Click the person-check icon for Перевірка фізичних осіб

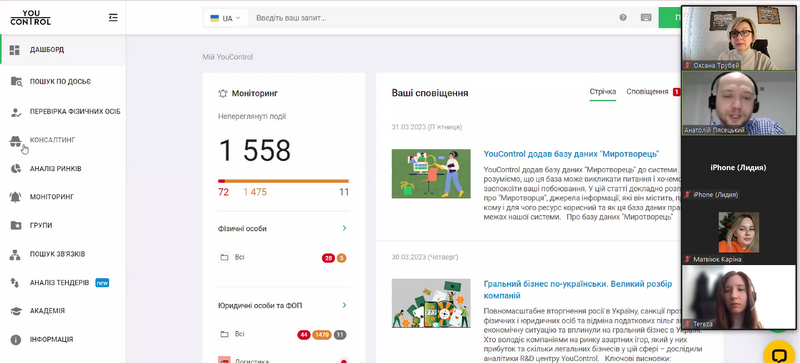click(x=16, y=112)
